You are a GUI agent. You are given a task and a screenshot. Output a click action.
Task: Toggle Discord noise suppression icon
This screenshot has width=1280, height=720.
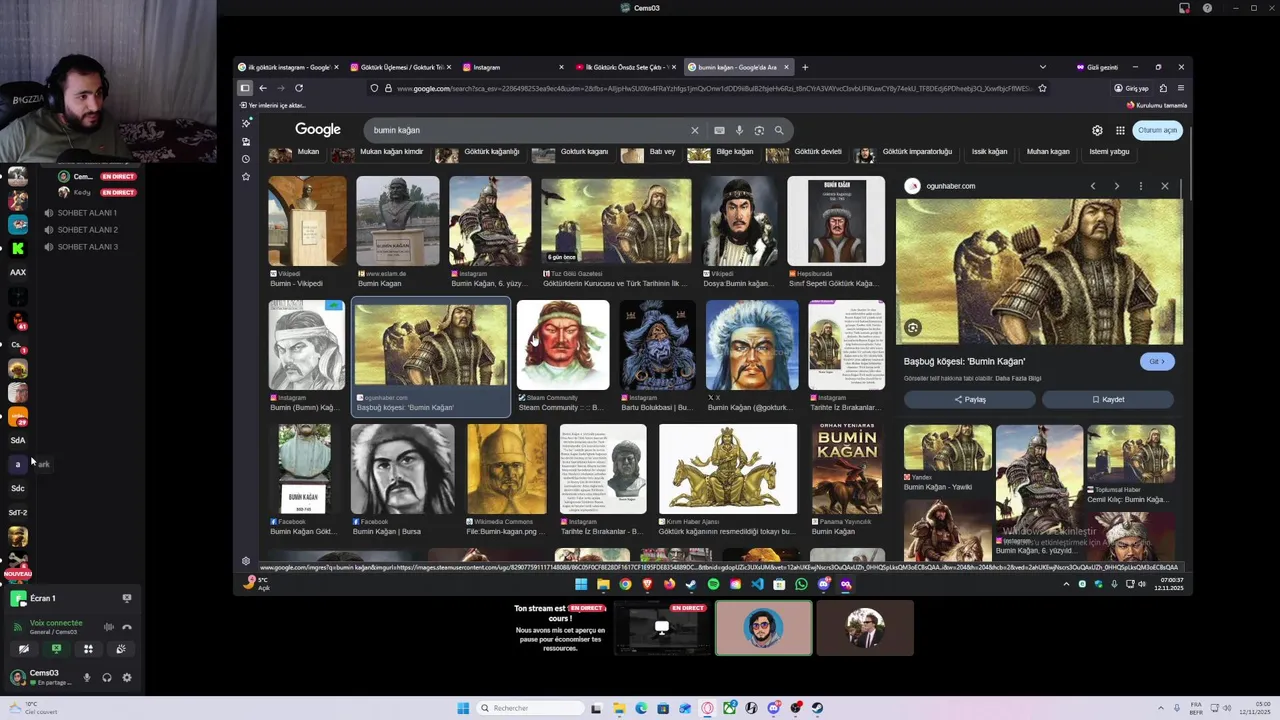pyautogui.click(x=108, y=627)
